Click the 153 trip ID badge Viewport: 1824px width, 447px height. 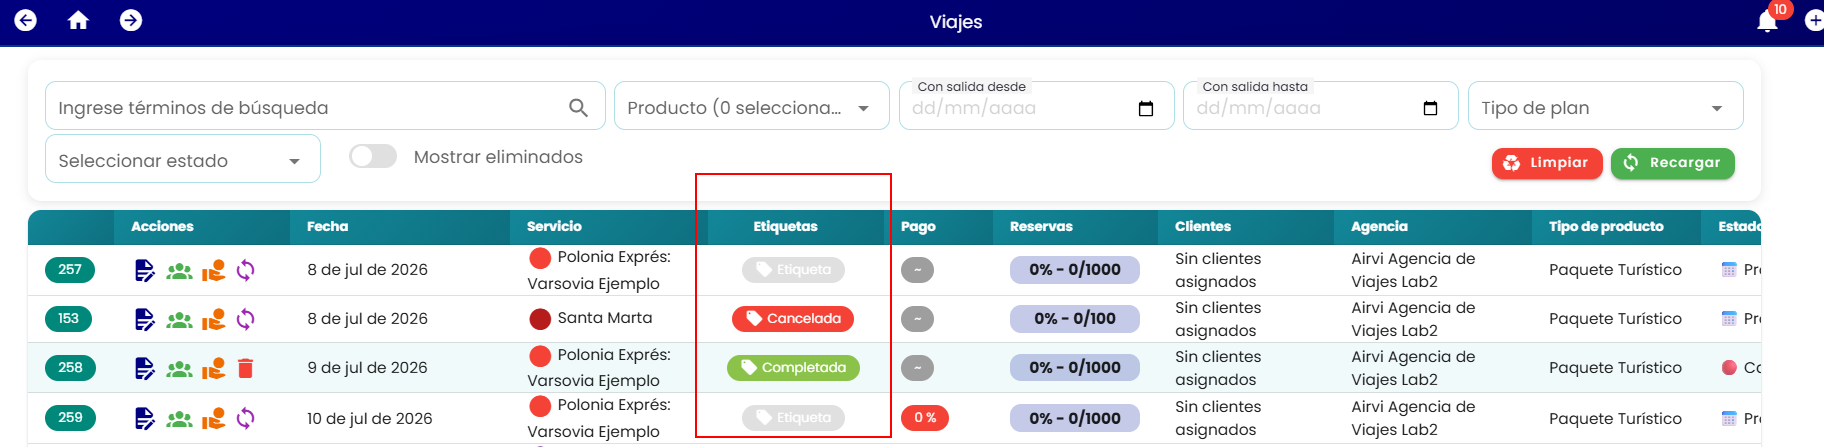click(x=68, y=319)
